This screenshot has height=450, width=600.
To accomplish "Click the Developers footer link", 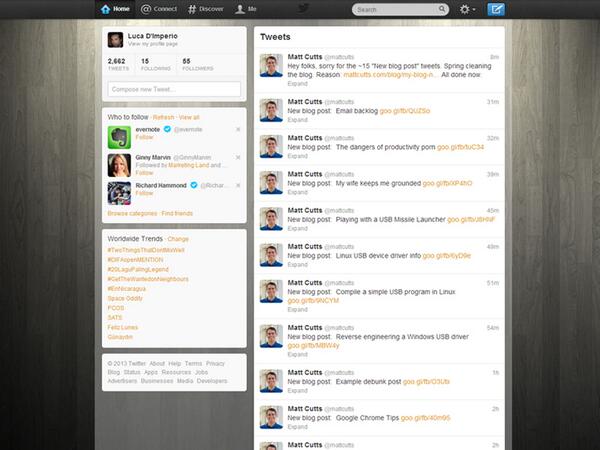I will [x=212, y=381].
